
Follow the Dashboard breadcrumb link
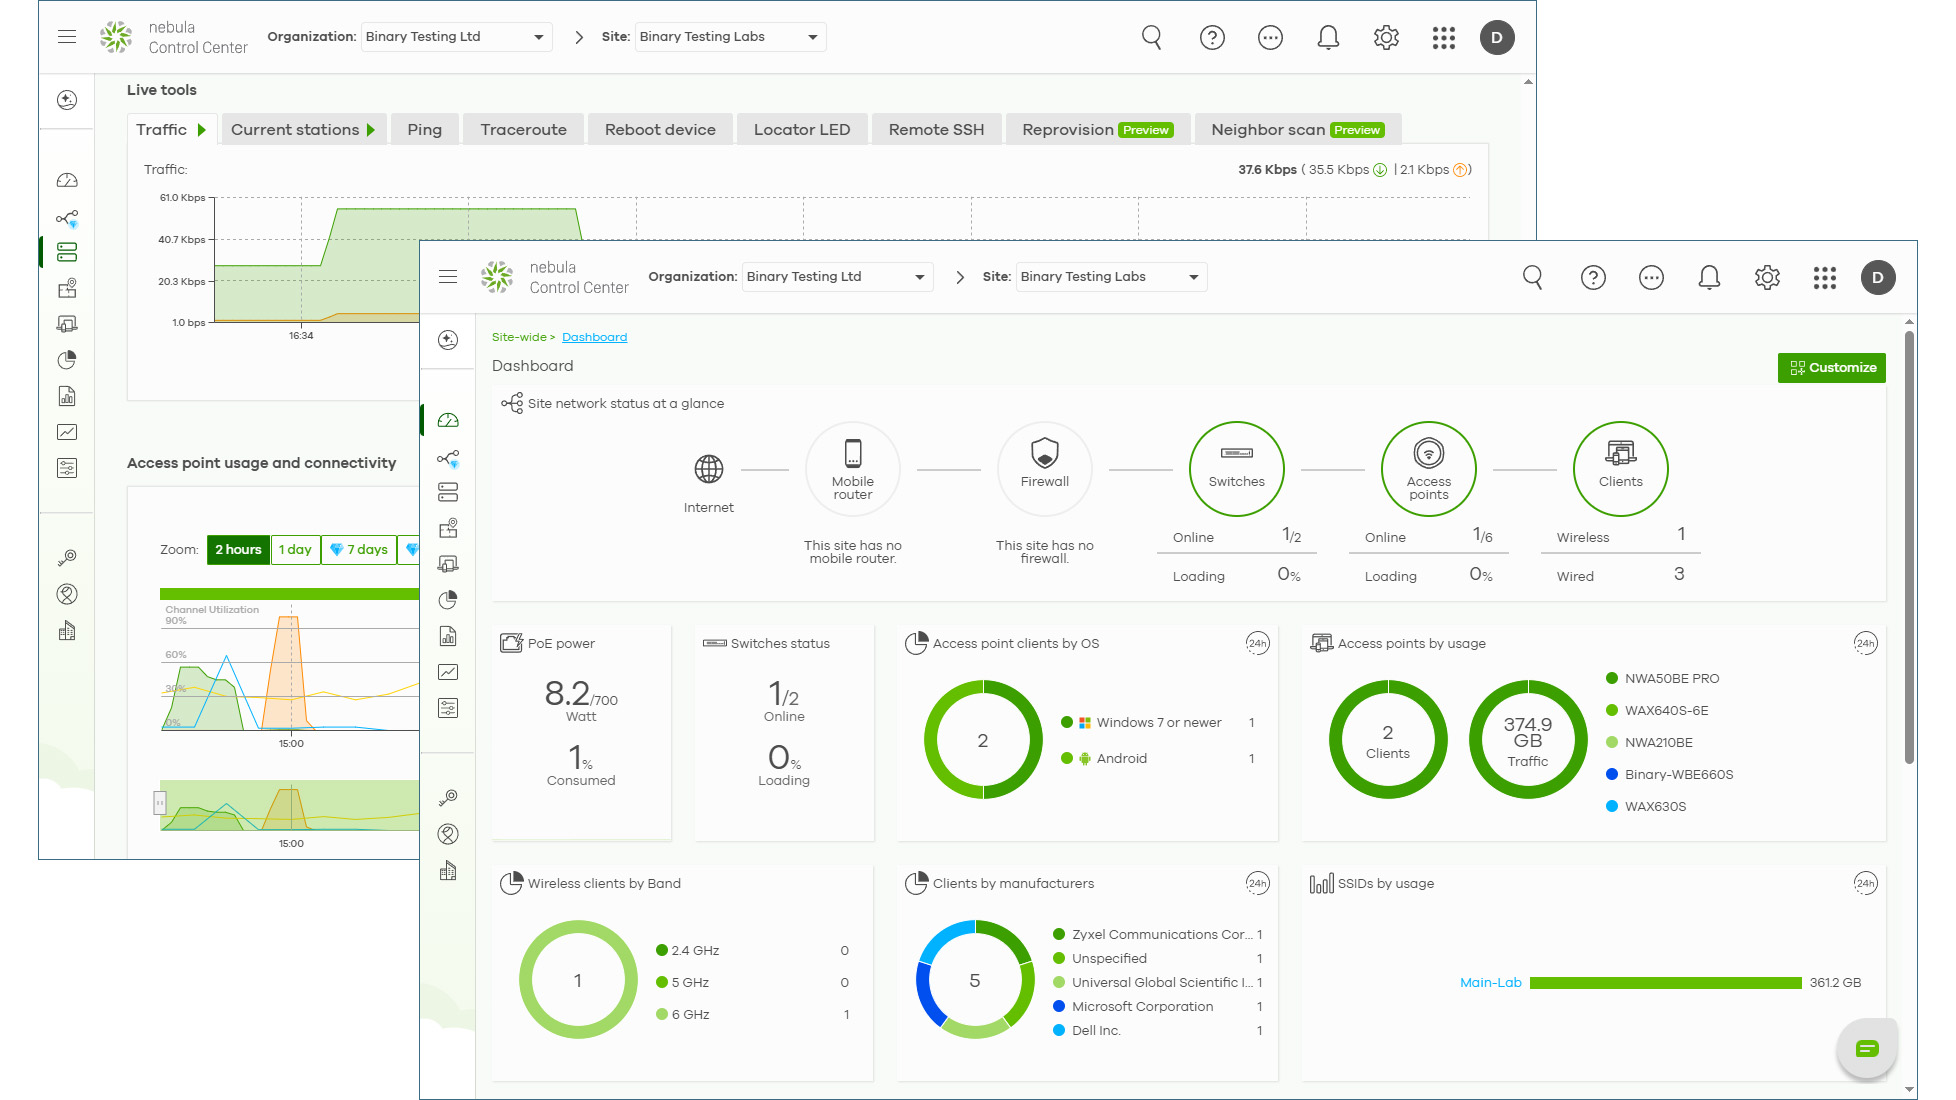(x=594, y=336)
